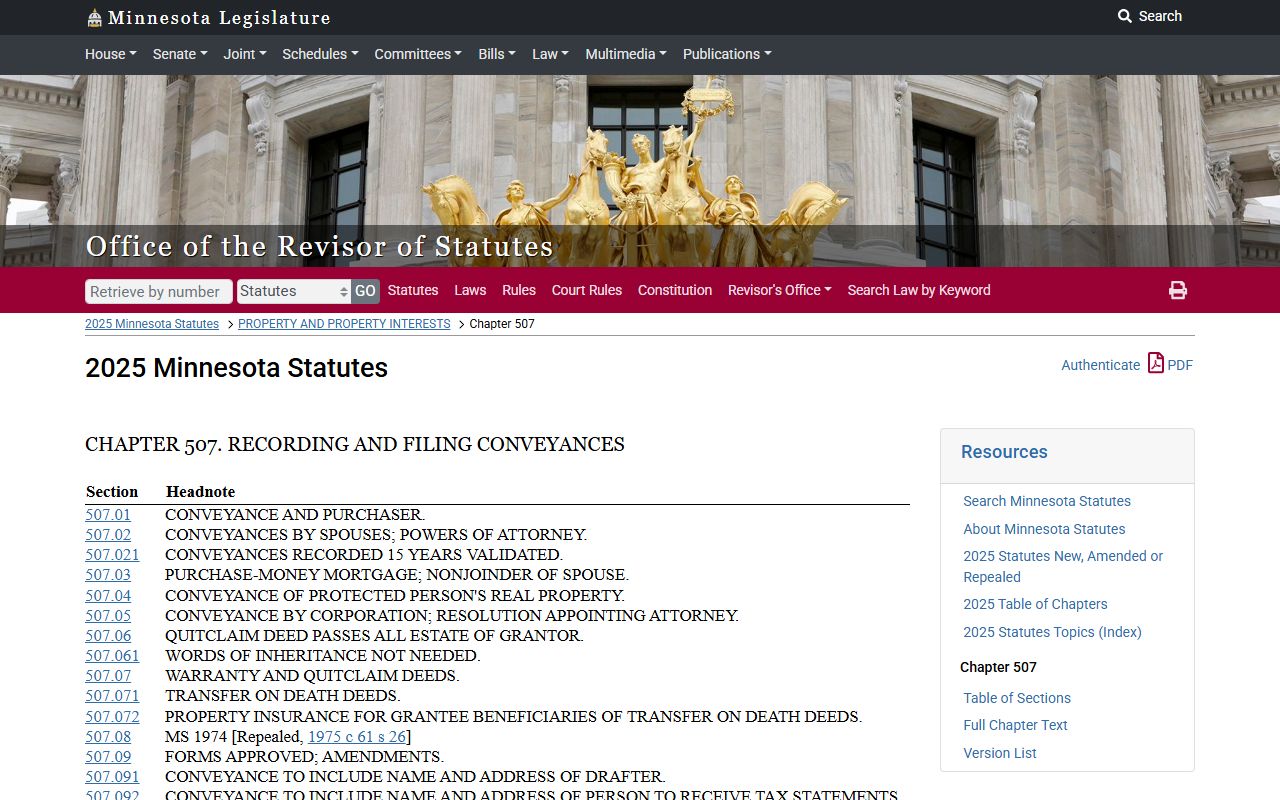
Task: Open section 507.01
Action: 108,515
